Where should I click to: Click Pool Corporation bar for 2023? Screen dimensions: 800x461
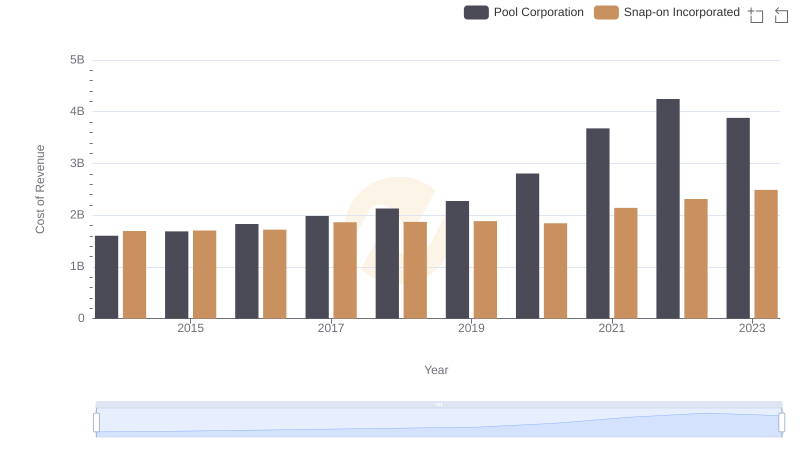[x=738, y=218]
